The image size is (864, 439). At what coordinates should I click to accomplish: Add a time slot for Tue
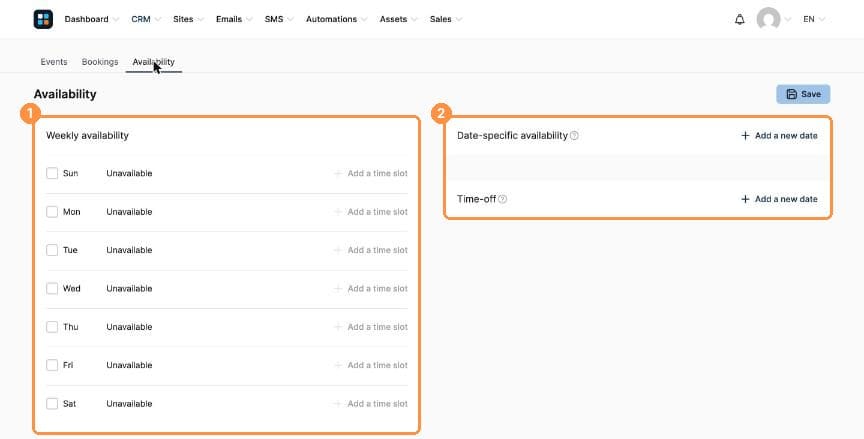pyautogui.click(x=371, y=250)
